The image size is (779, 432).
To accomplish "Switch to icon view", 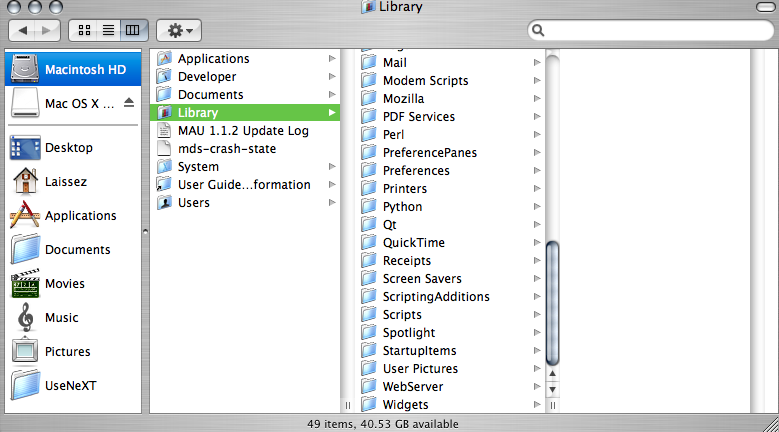I will pyautogui.click(x=84, y=30).
